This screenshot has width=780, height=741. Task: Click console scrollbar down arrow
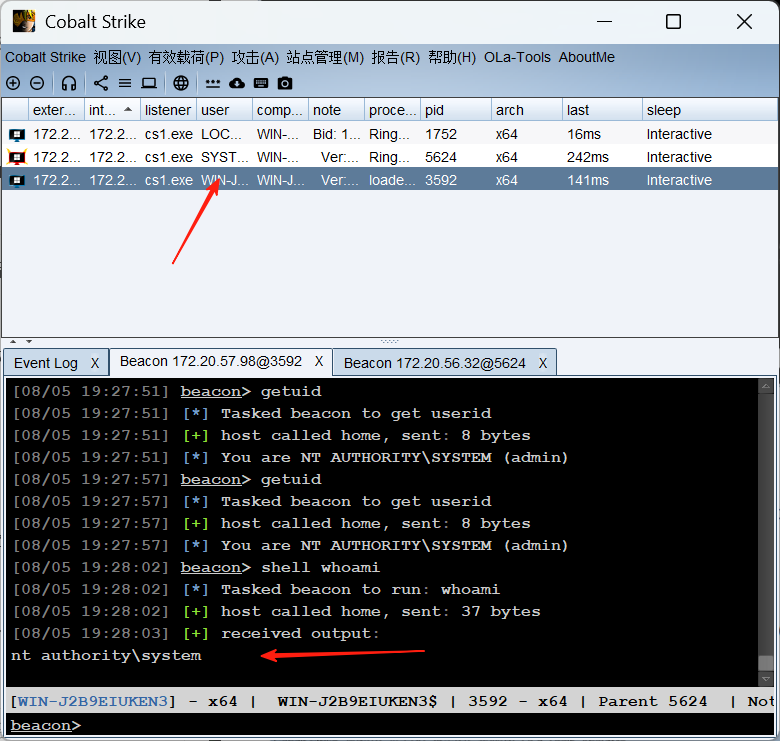(766, 679)
